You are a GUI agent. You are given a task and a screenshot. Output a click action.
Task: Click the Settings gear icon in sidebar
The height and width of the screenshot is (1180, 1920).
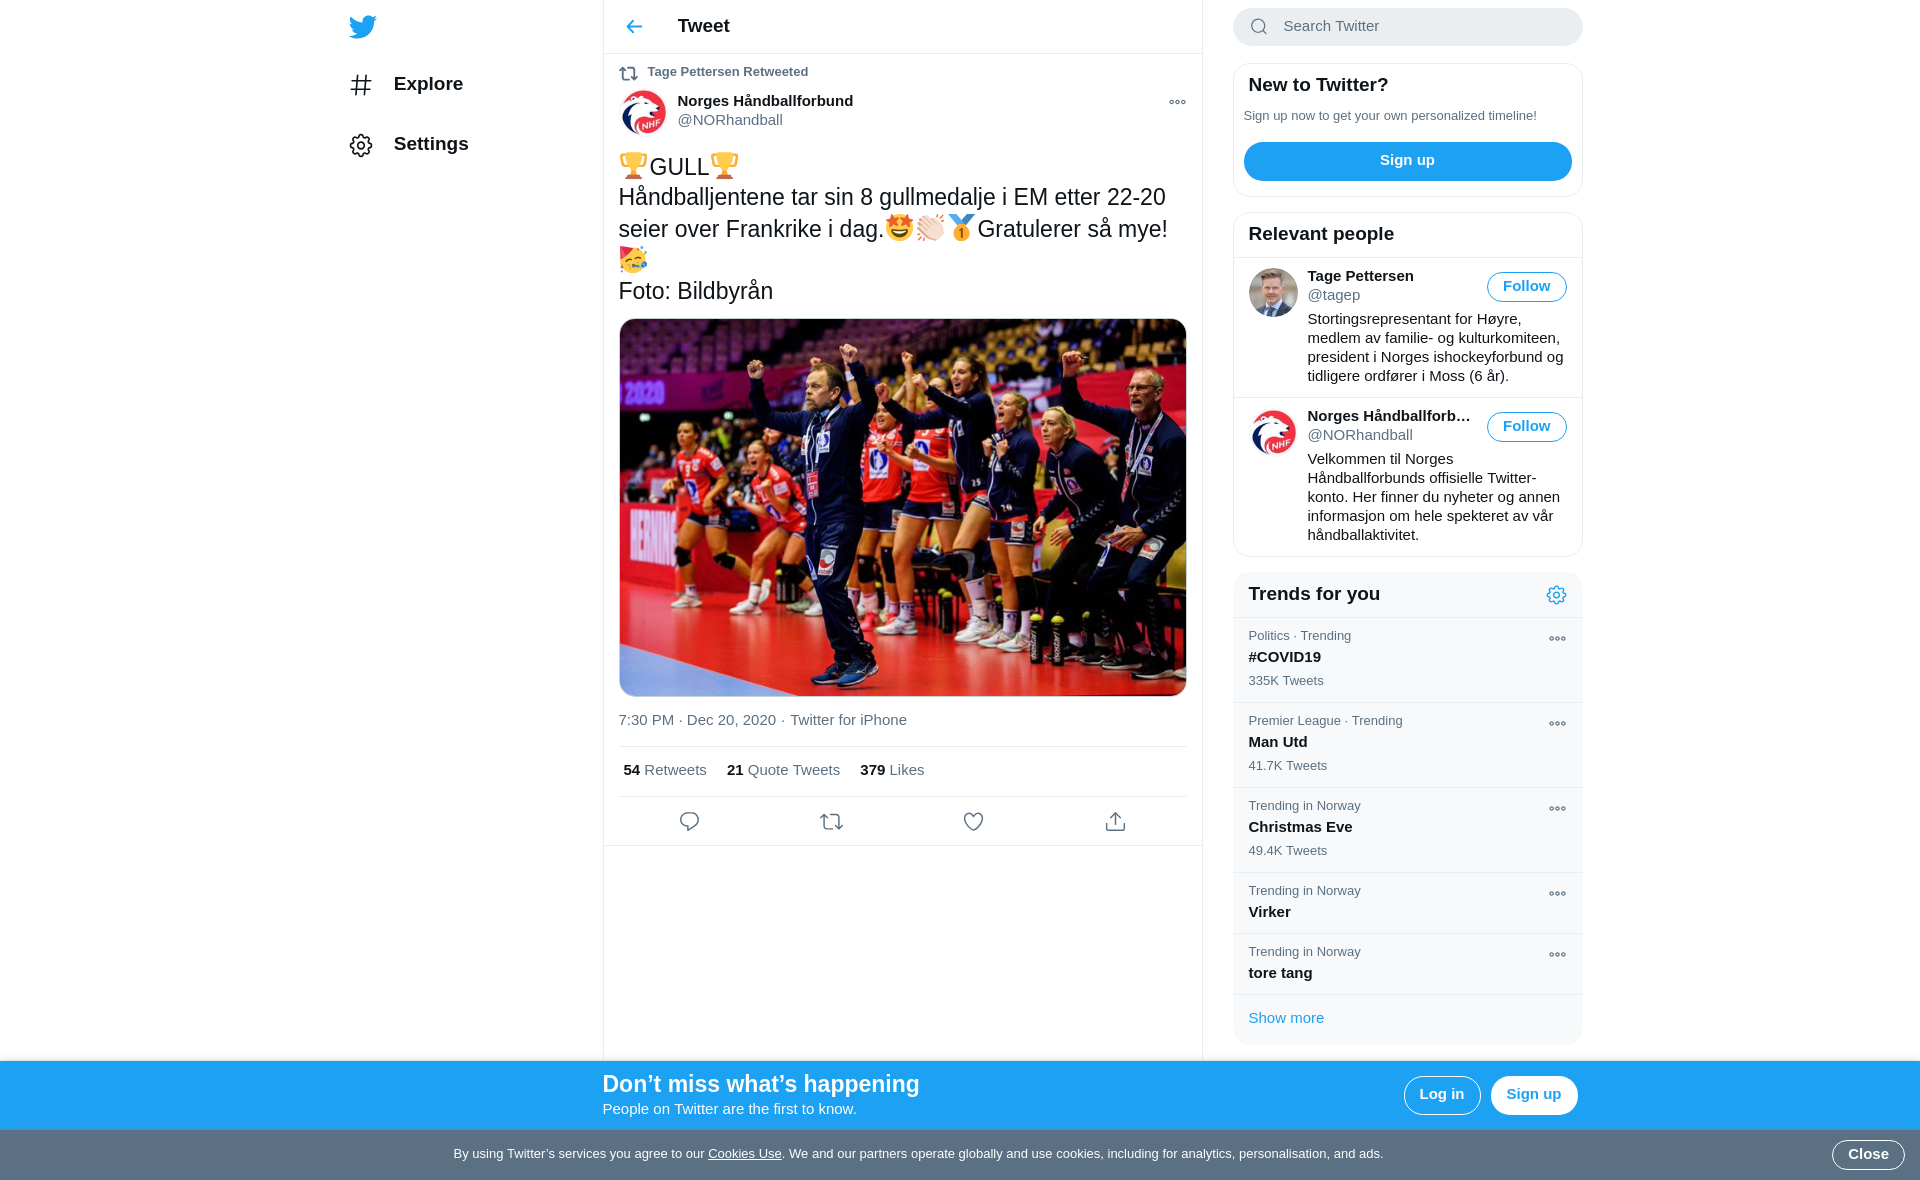[361, 145]
